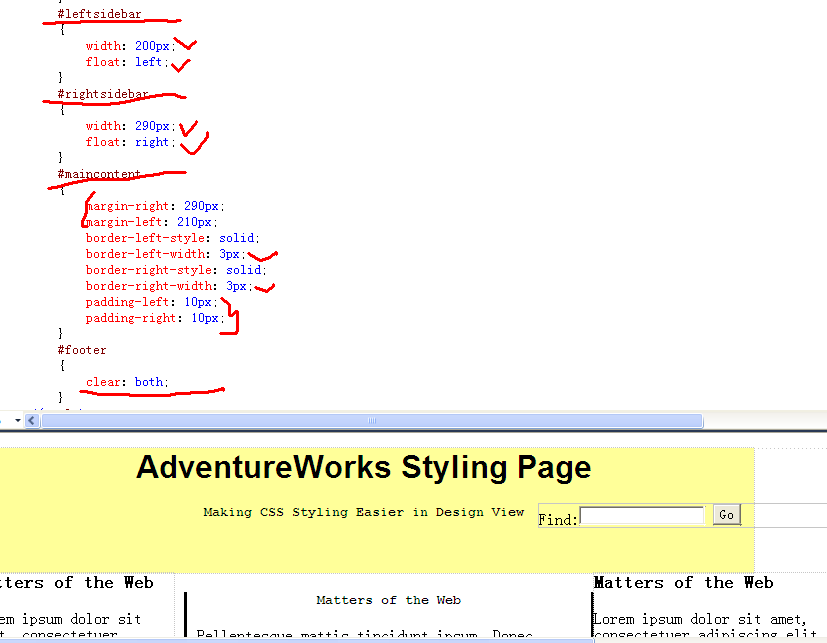The width and height of the screenshot is (827, 643).
Task: Place cursor on the #rightsidebar selector
Action: tap(103, 94)
